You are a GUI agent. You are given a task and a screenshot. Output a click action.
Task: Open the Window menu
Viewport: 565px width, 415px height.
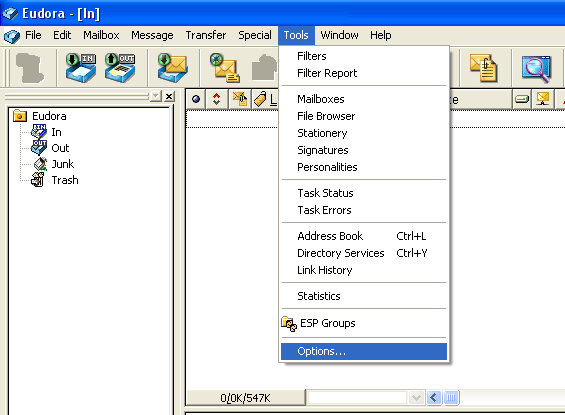coord(339,35)
